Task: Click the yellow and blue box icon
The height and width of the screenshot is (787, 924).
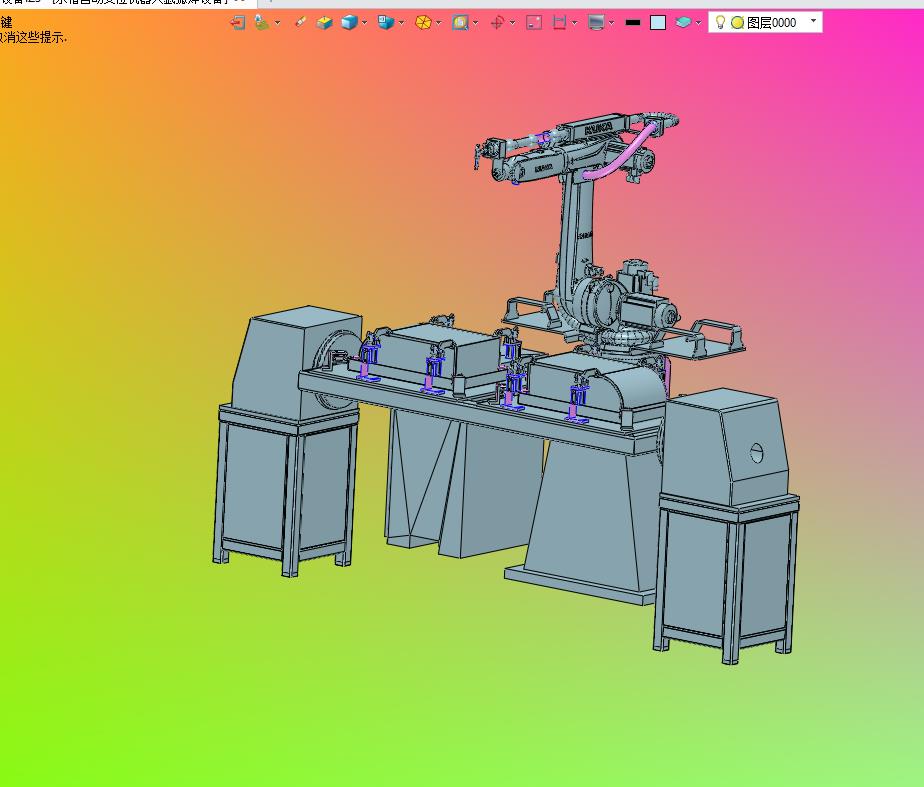Action: 324,22
